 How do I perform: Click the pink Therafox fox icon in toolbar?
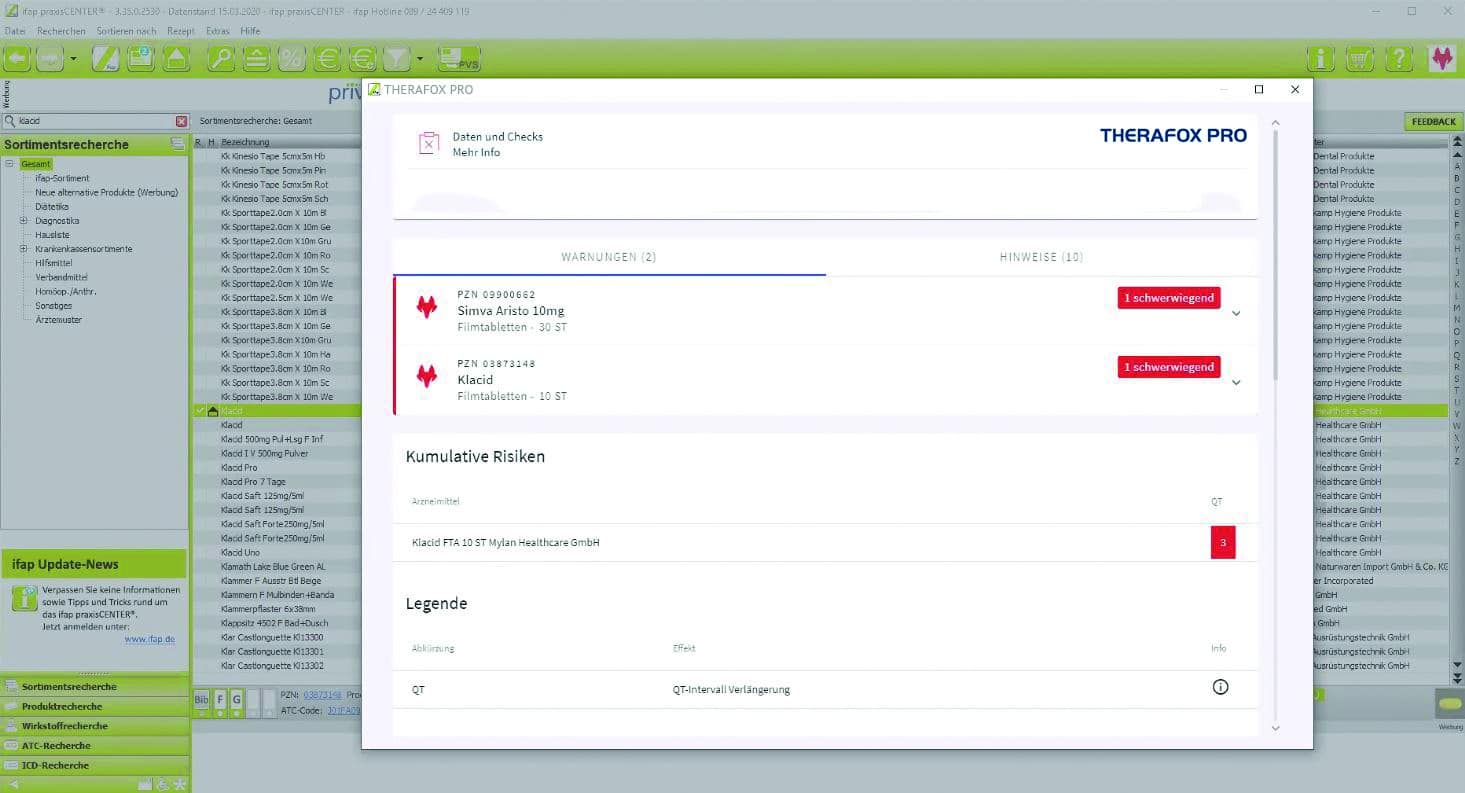(1441, 59)
